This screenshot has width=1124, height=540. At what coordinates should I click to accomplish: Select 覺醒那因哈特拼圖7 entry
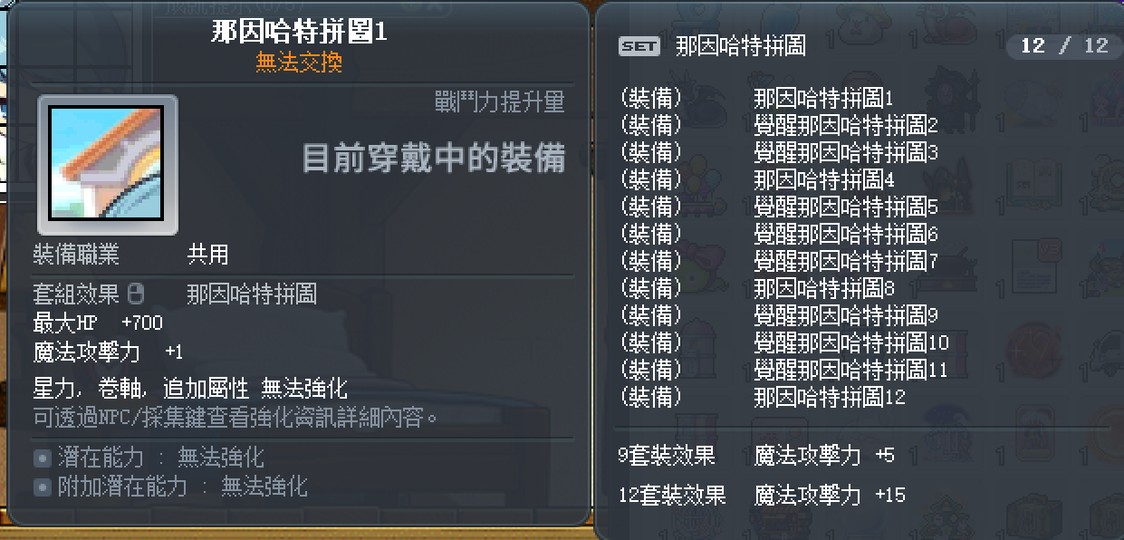click(845, 262)
